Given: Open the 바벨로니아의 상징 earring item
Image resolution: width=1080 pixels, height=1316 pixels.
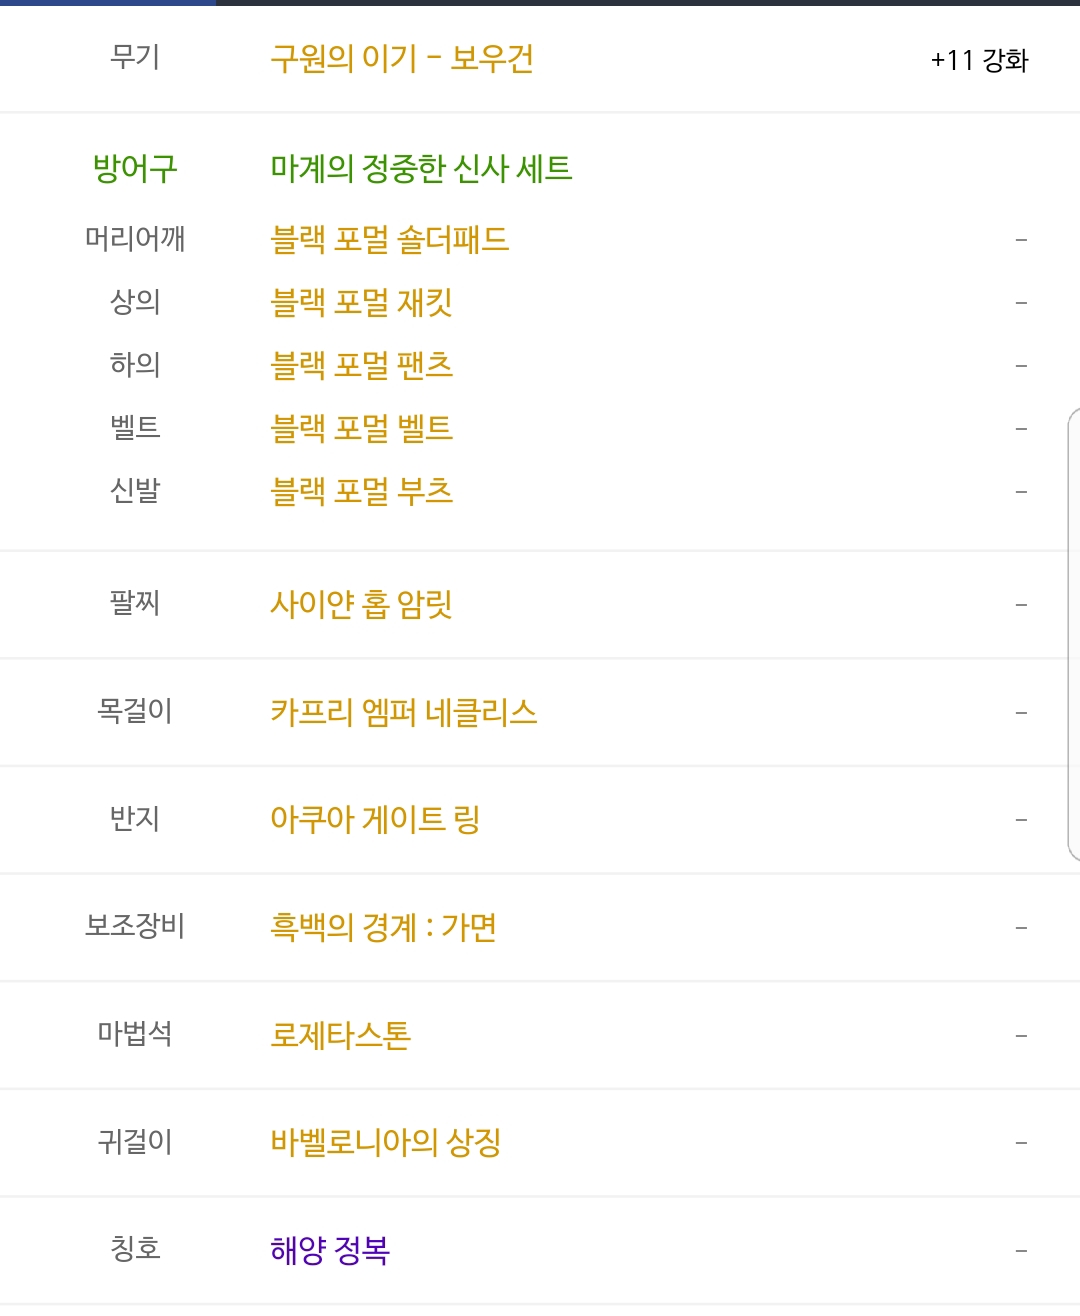Looking at the screenshot, I should pyautogui.click(x=385, y=1142).
